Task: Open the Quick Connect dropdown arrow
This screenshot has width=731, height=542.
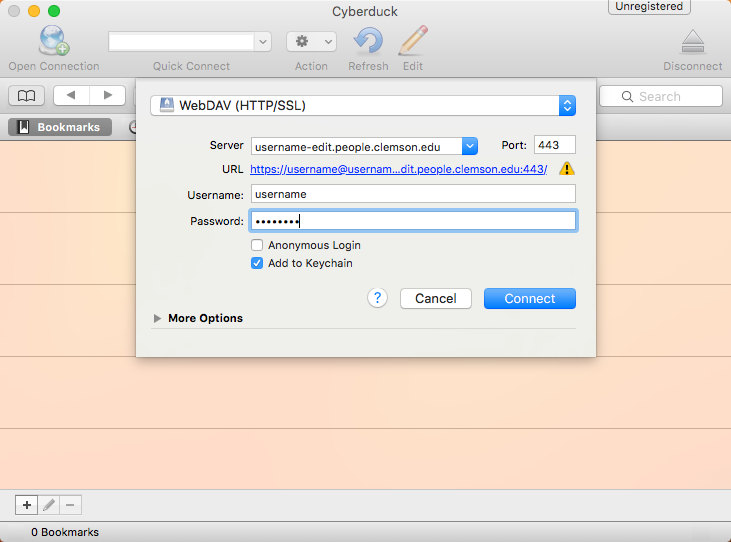Action: [x=263, y=42]
